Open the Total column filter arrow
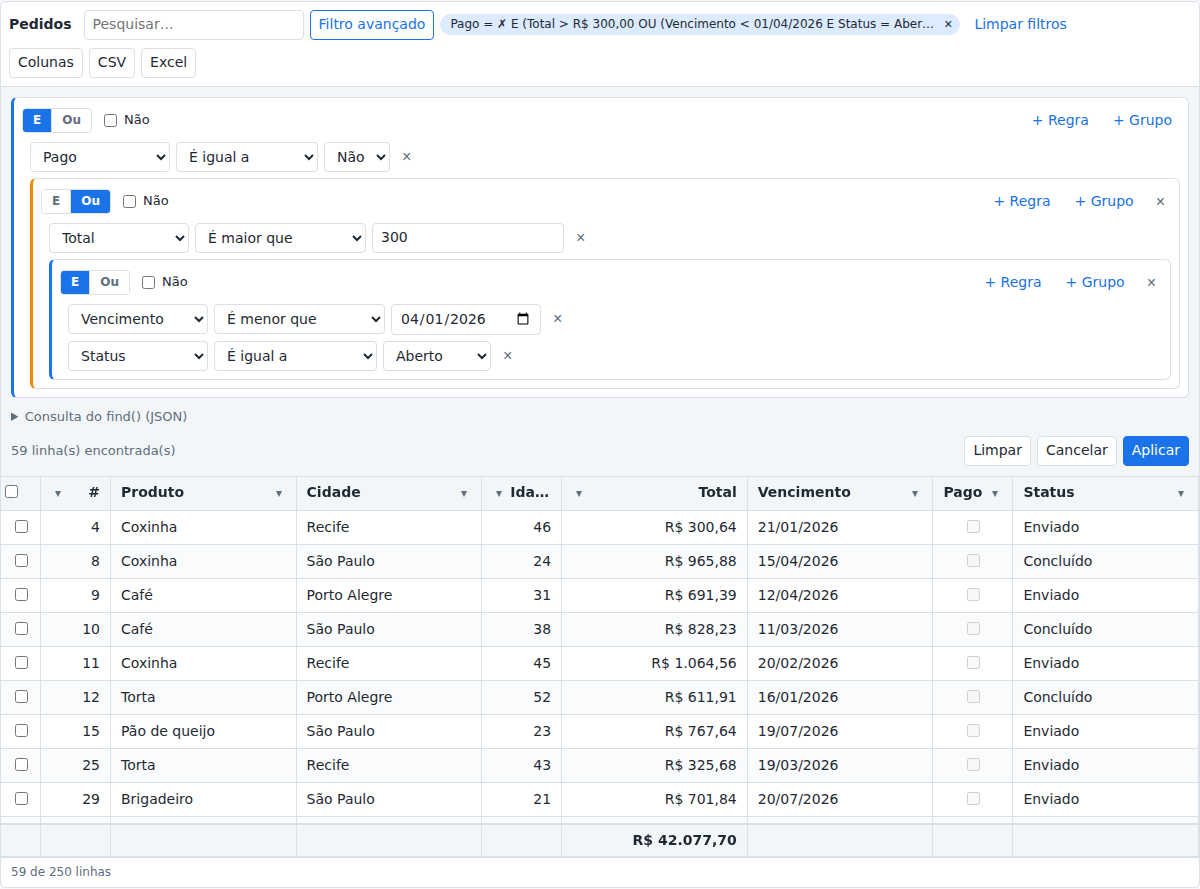The height and width of the screenshot is (889, 1200). pos(579,493)
